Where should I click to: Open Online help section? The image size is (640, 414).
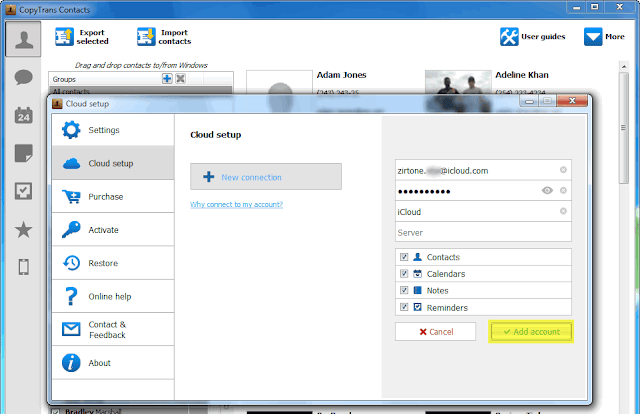pos(113,296)
